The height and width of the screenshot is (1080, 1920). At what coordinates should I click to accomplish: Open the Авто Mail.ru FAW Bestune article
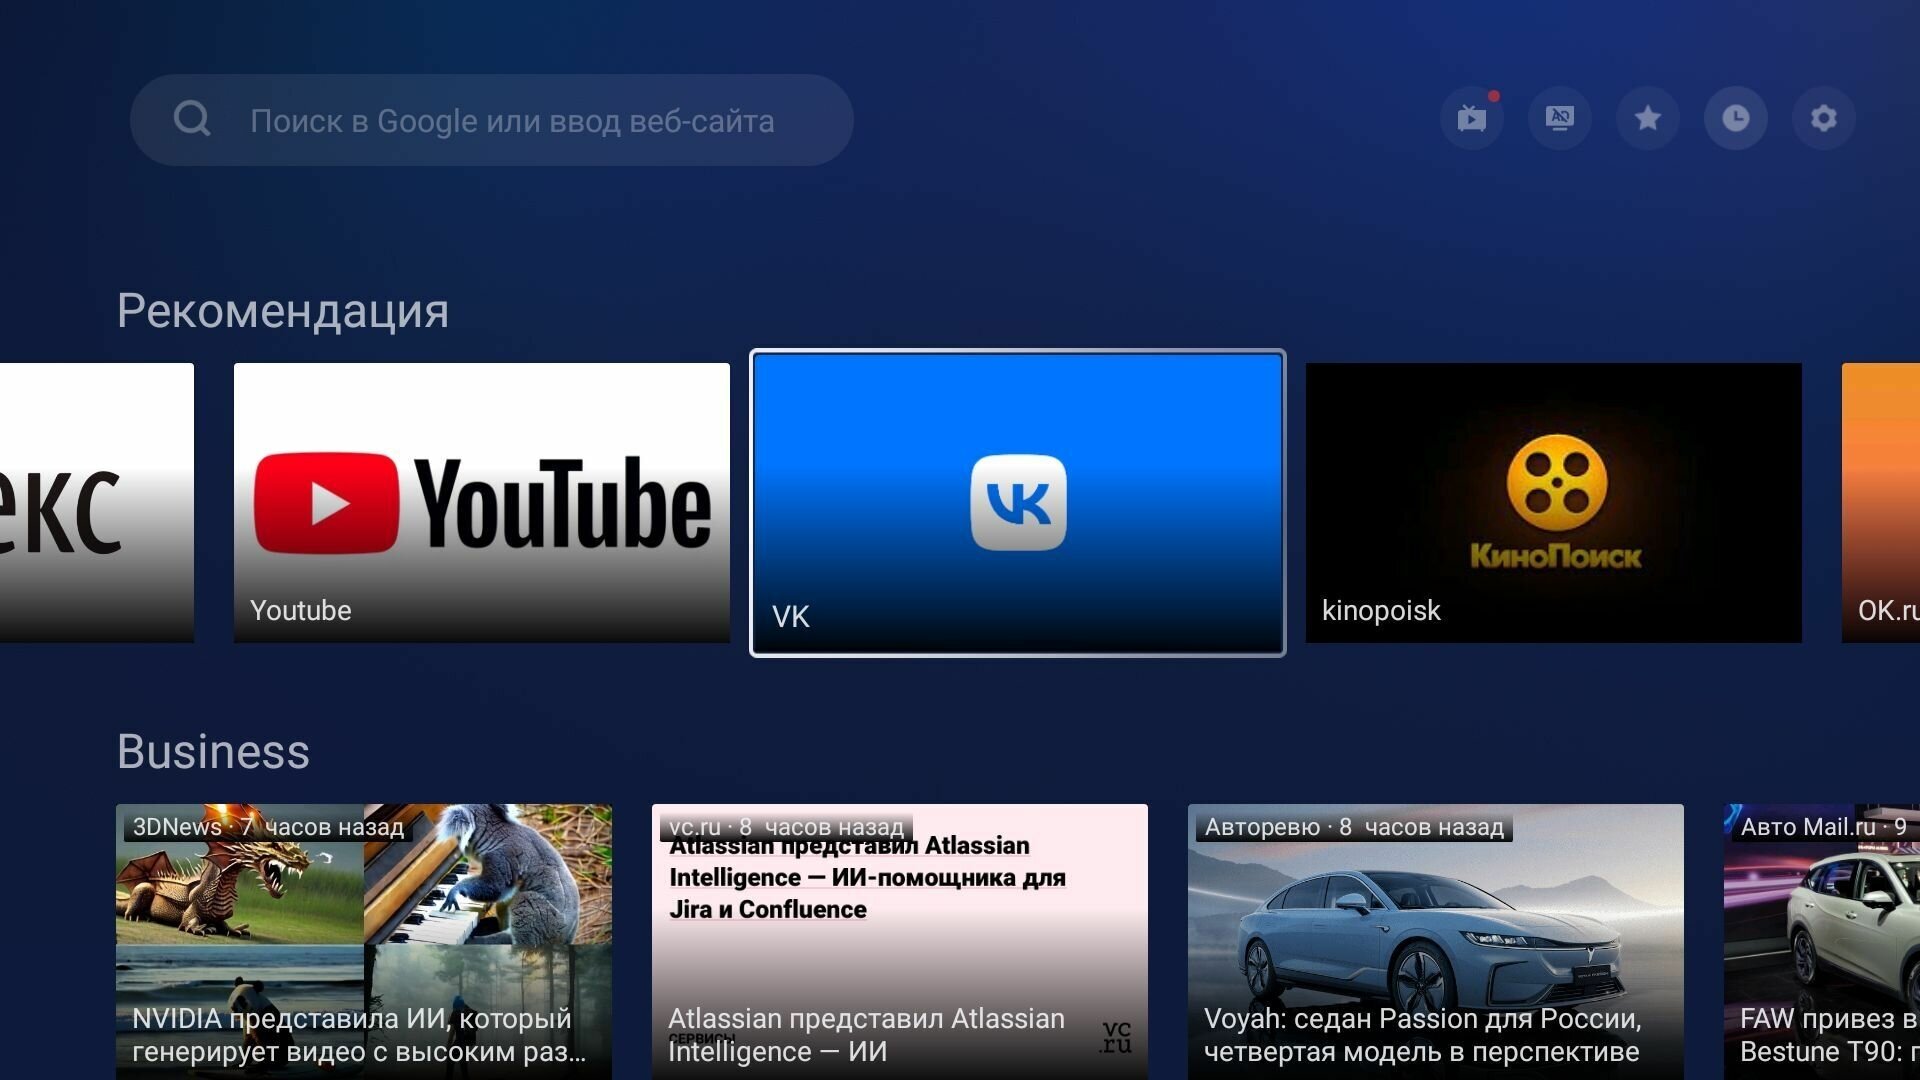1822,942
